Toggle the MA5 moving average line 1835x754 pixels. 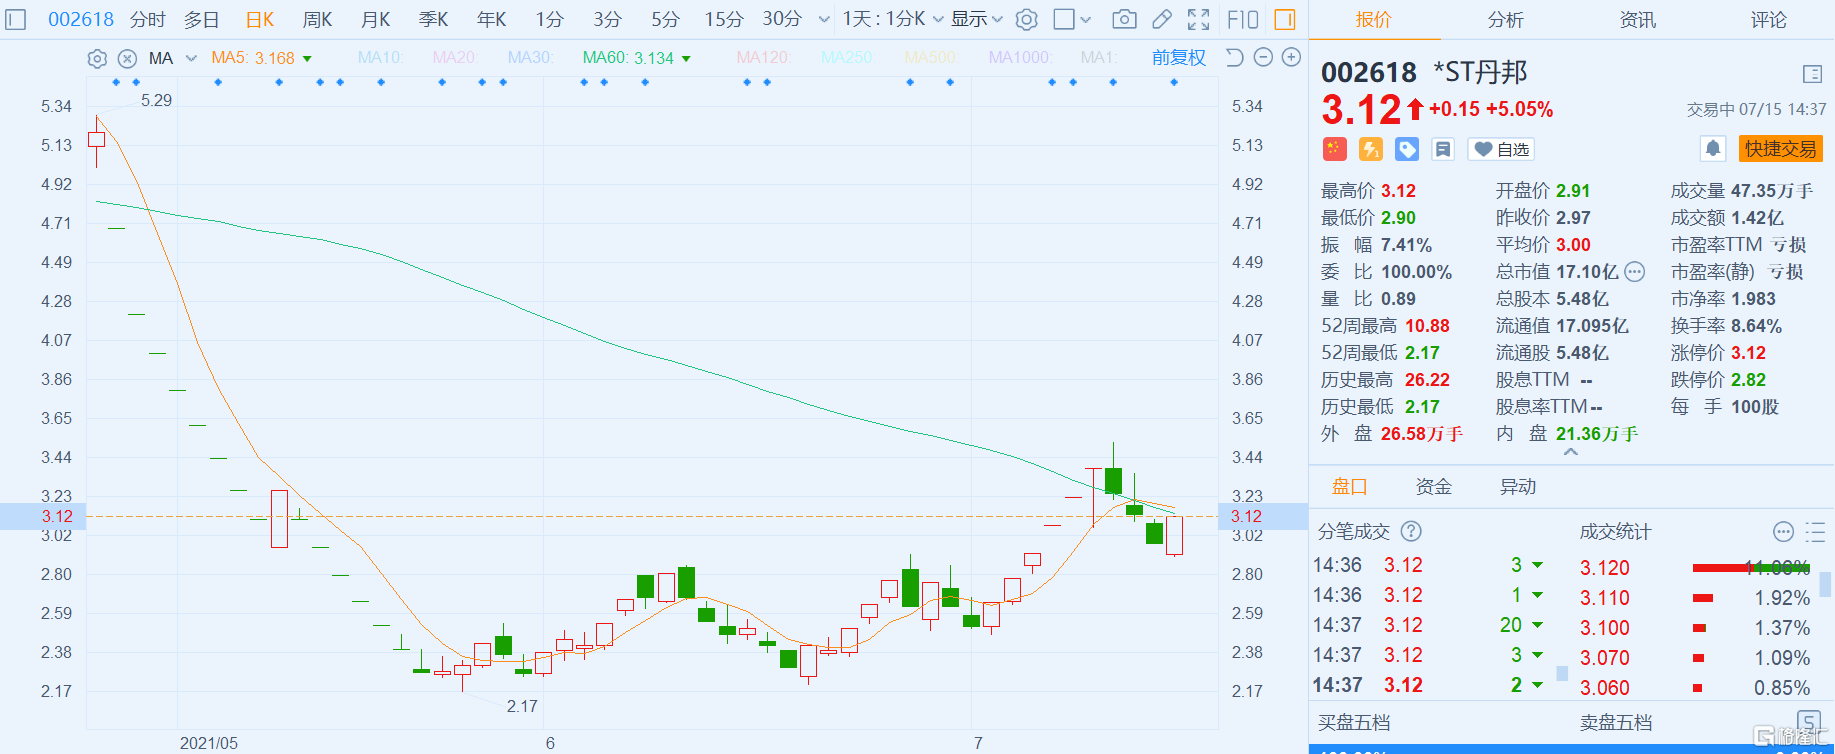253,58
